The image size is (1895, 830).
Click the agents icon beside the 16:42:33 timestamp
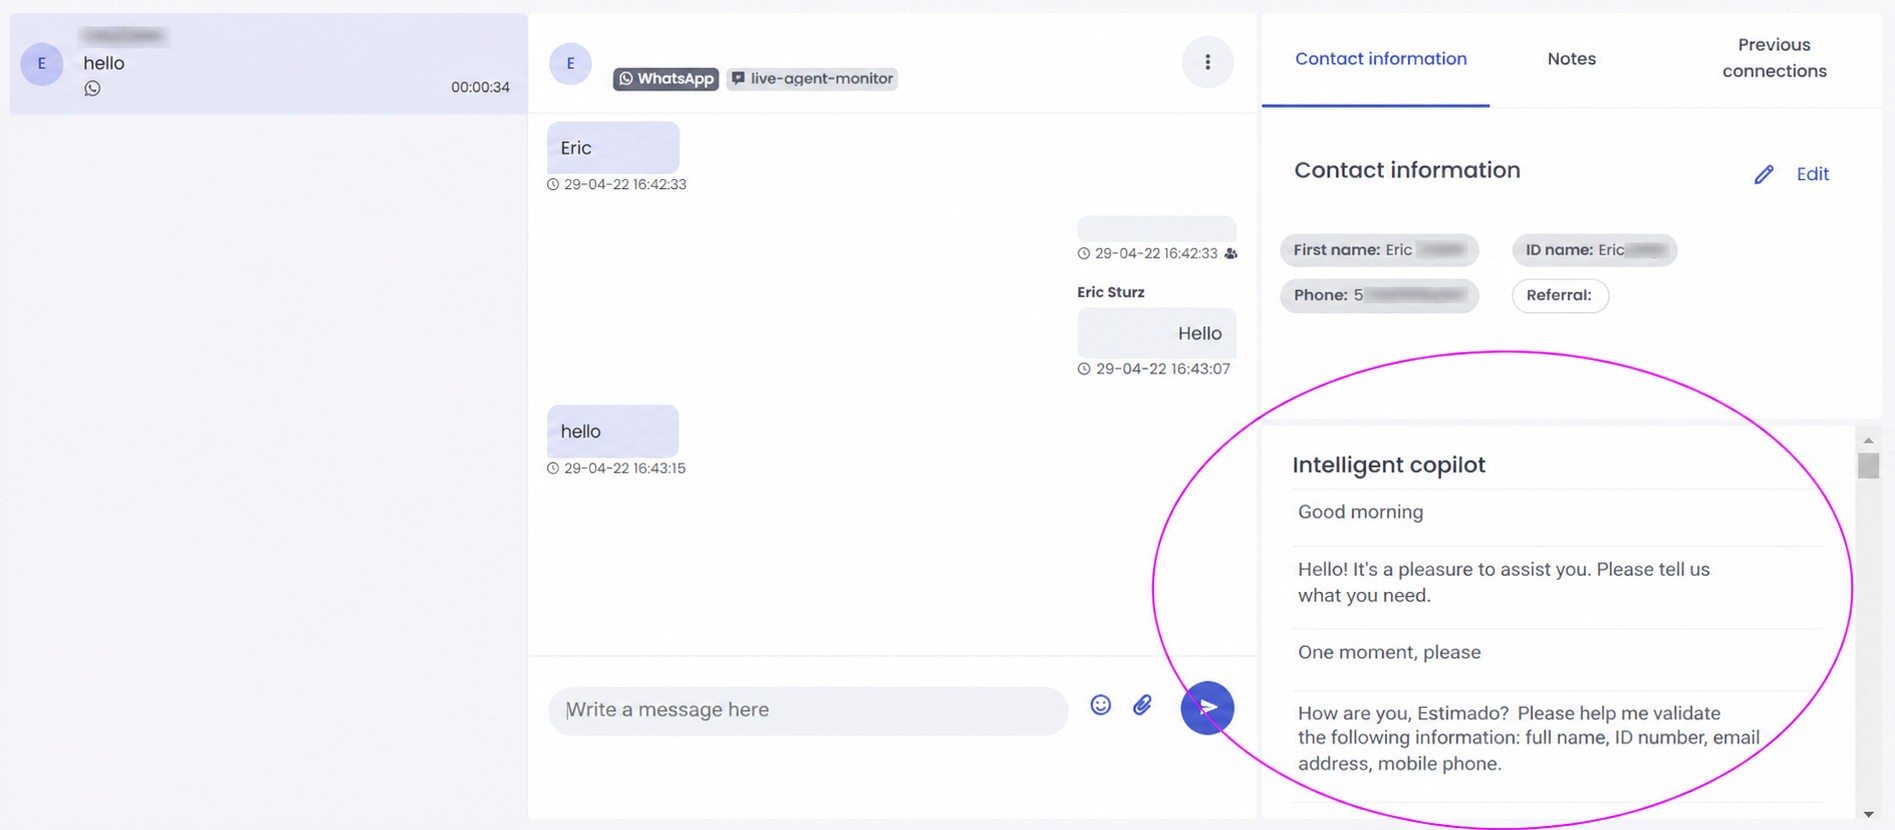coord(1231,254)
